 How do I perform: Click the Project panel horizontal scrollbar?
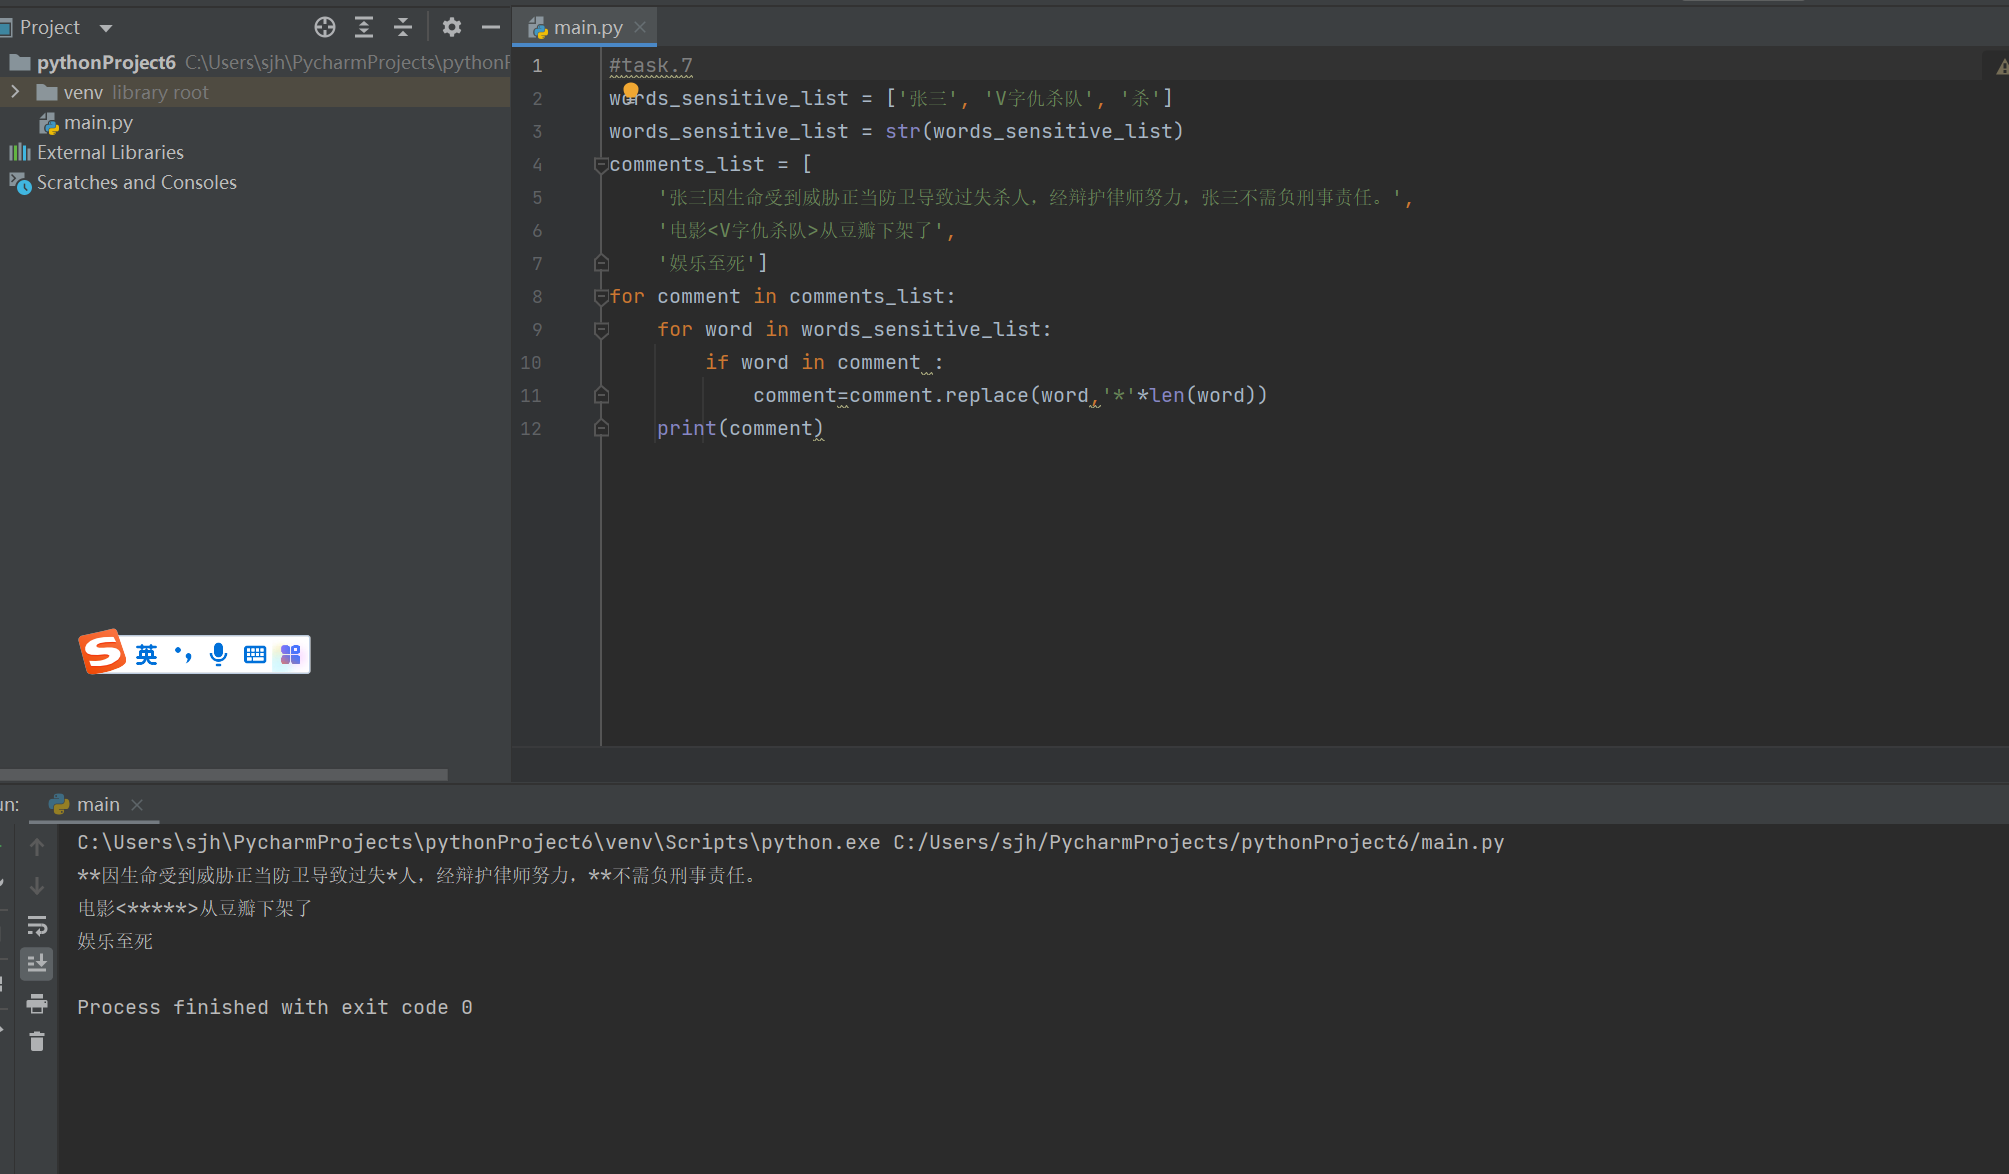224,774
